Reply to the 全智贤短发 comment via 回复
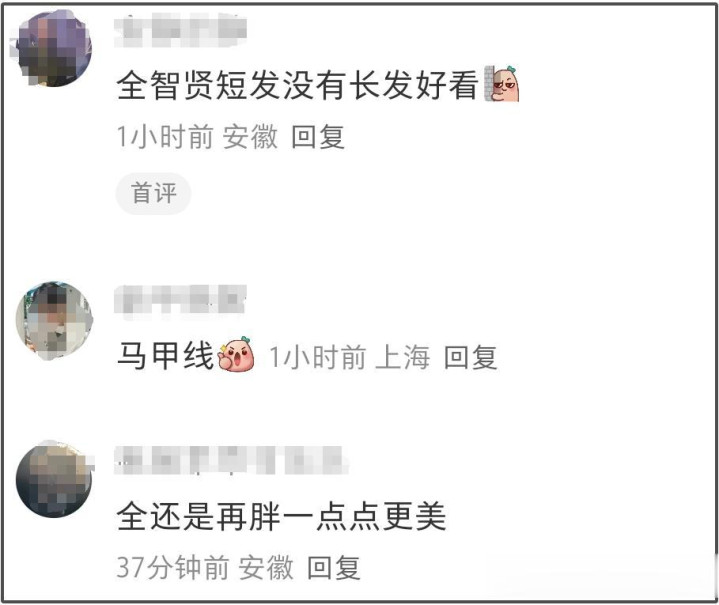This screenshot has width=719, height=605. [318, 137]
